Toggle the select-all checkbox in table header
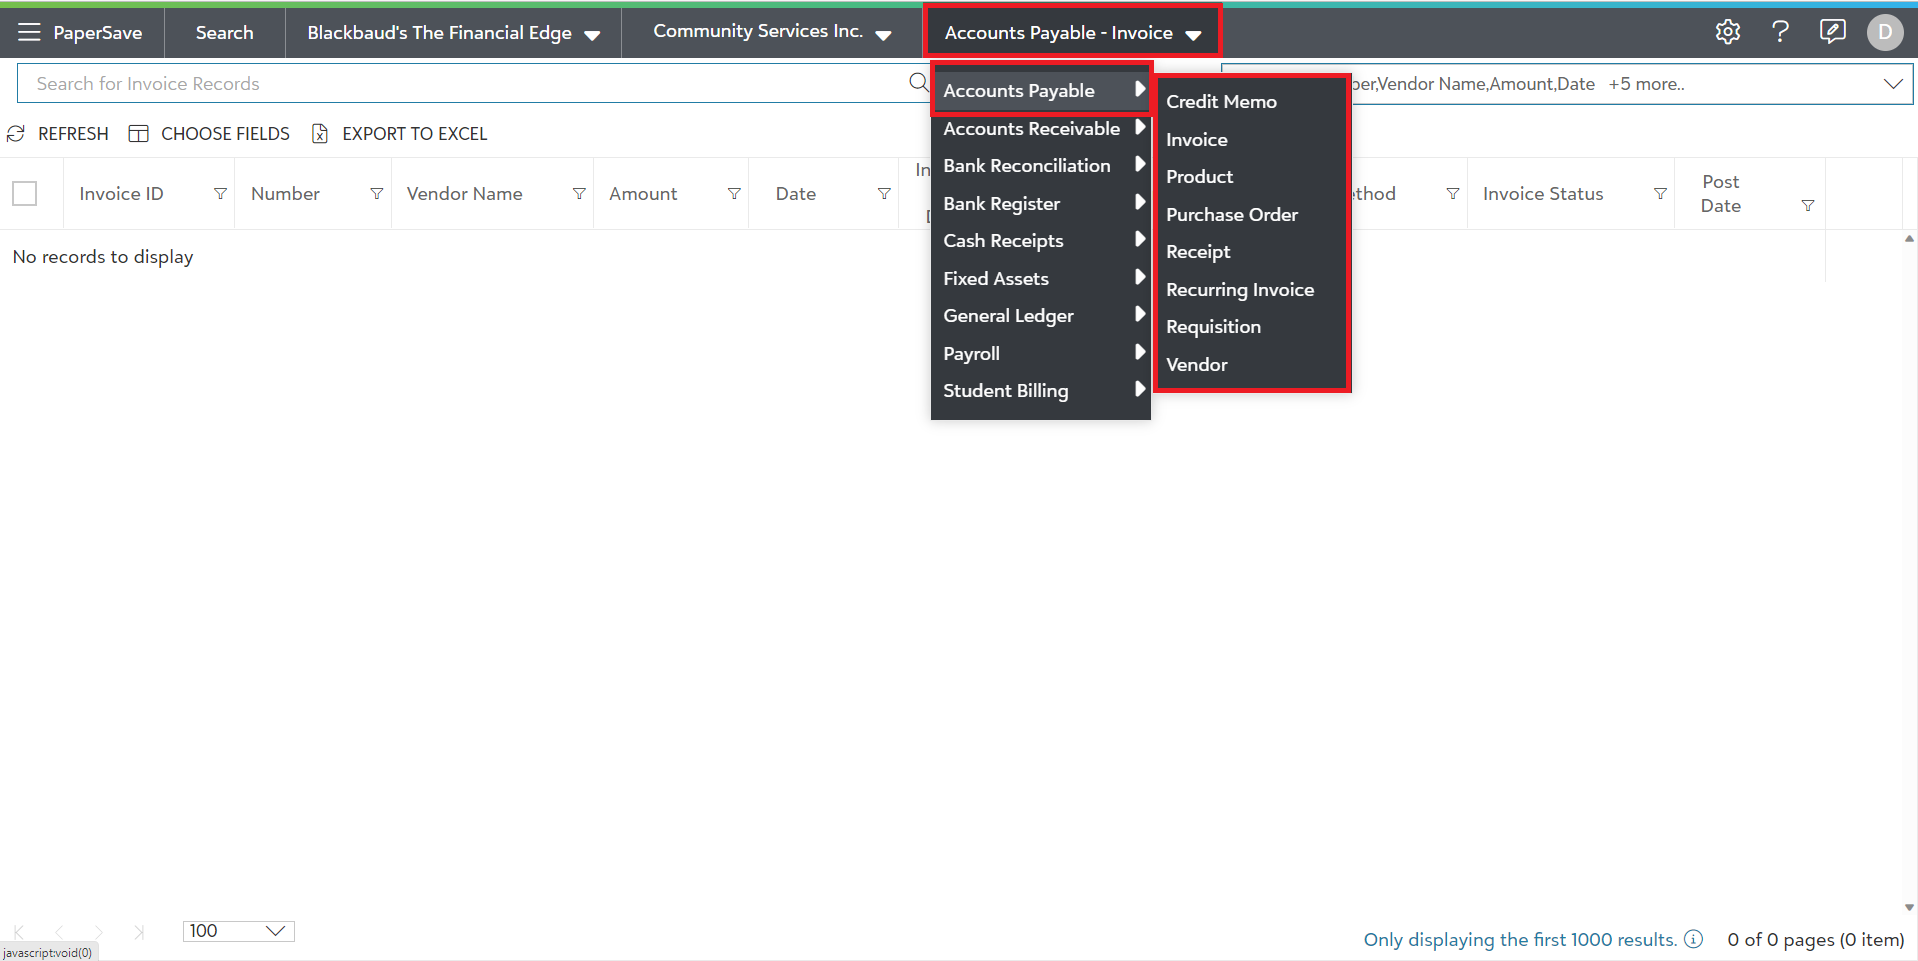The height and width of the screenshot is (961, 1918). [25, 194]
